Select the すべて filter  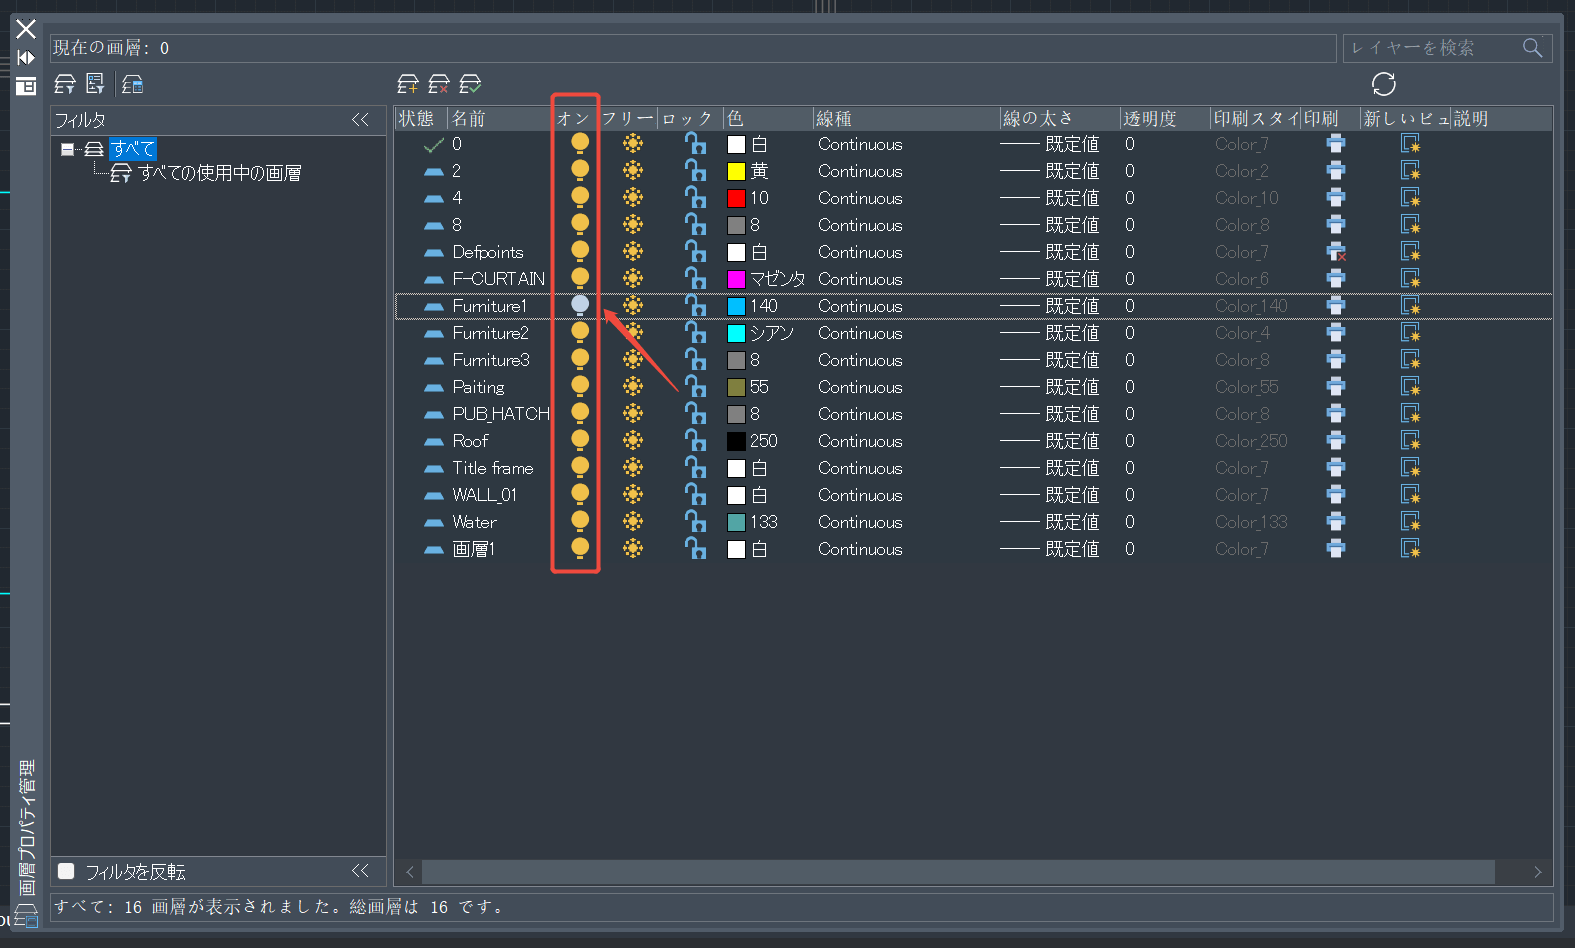point(133,149)
